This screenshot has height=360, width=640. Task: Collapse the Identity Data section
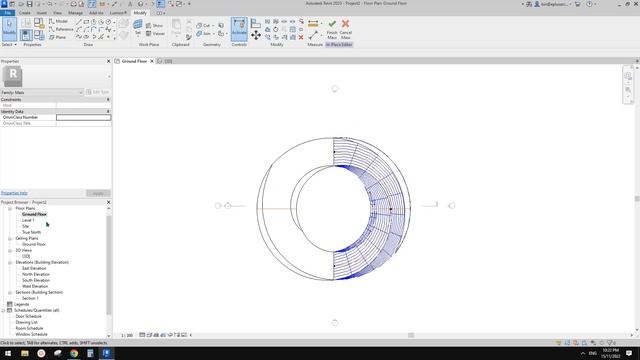[x=108, y=111]
